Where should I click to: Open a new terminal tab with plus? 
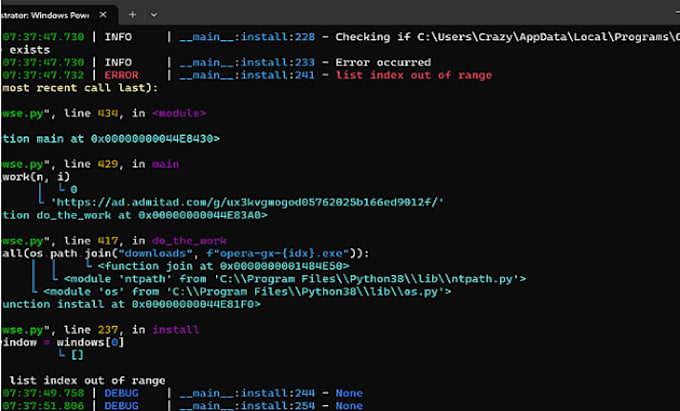(x=132, y=15)
